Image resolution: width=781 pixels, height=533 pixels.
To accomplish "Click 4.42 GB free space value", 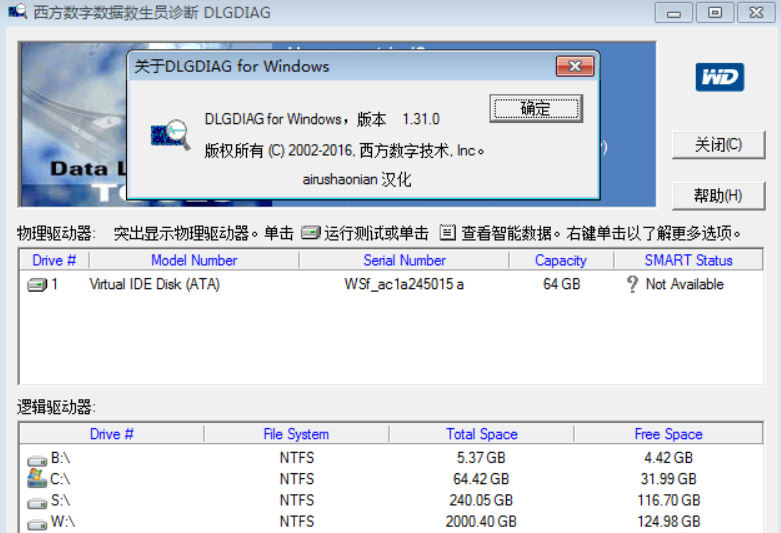I will (668, 458).
